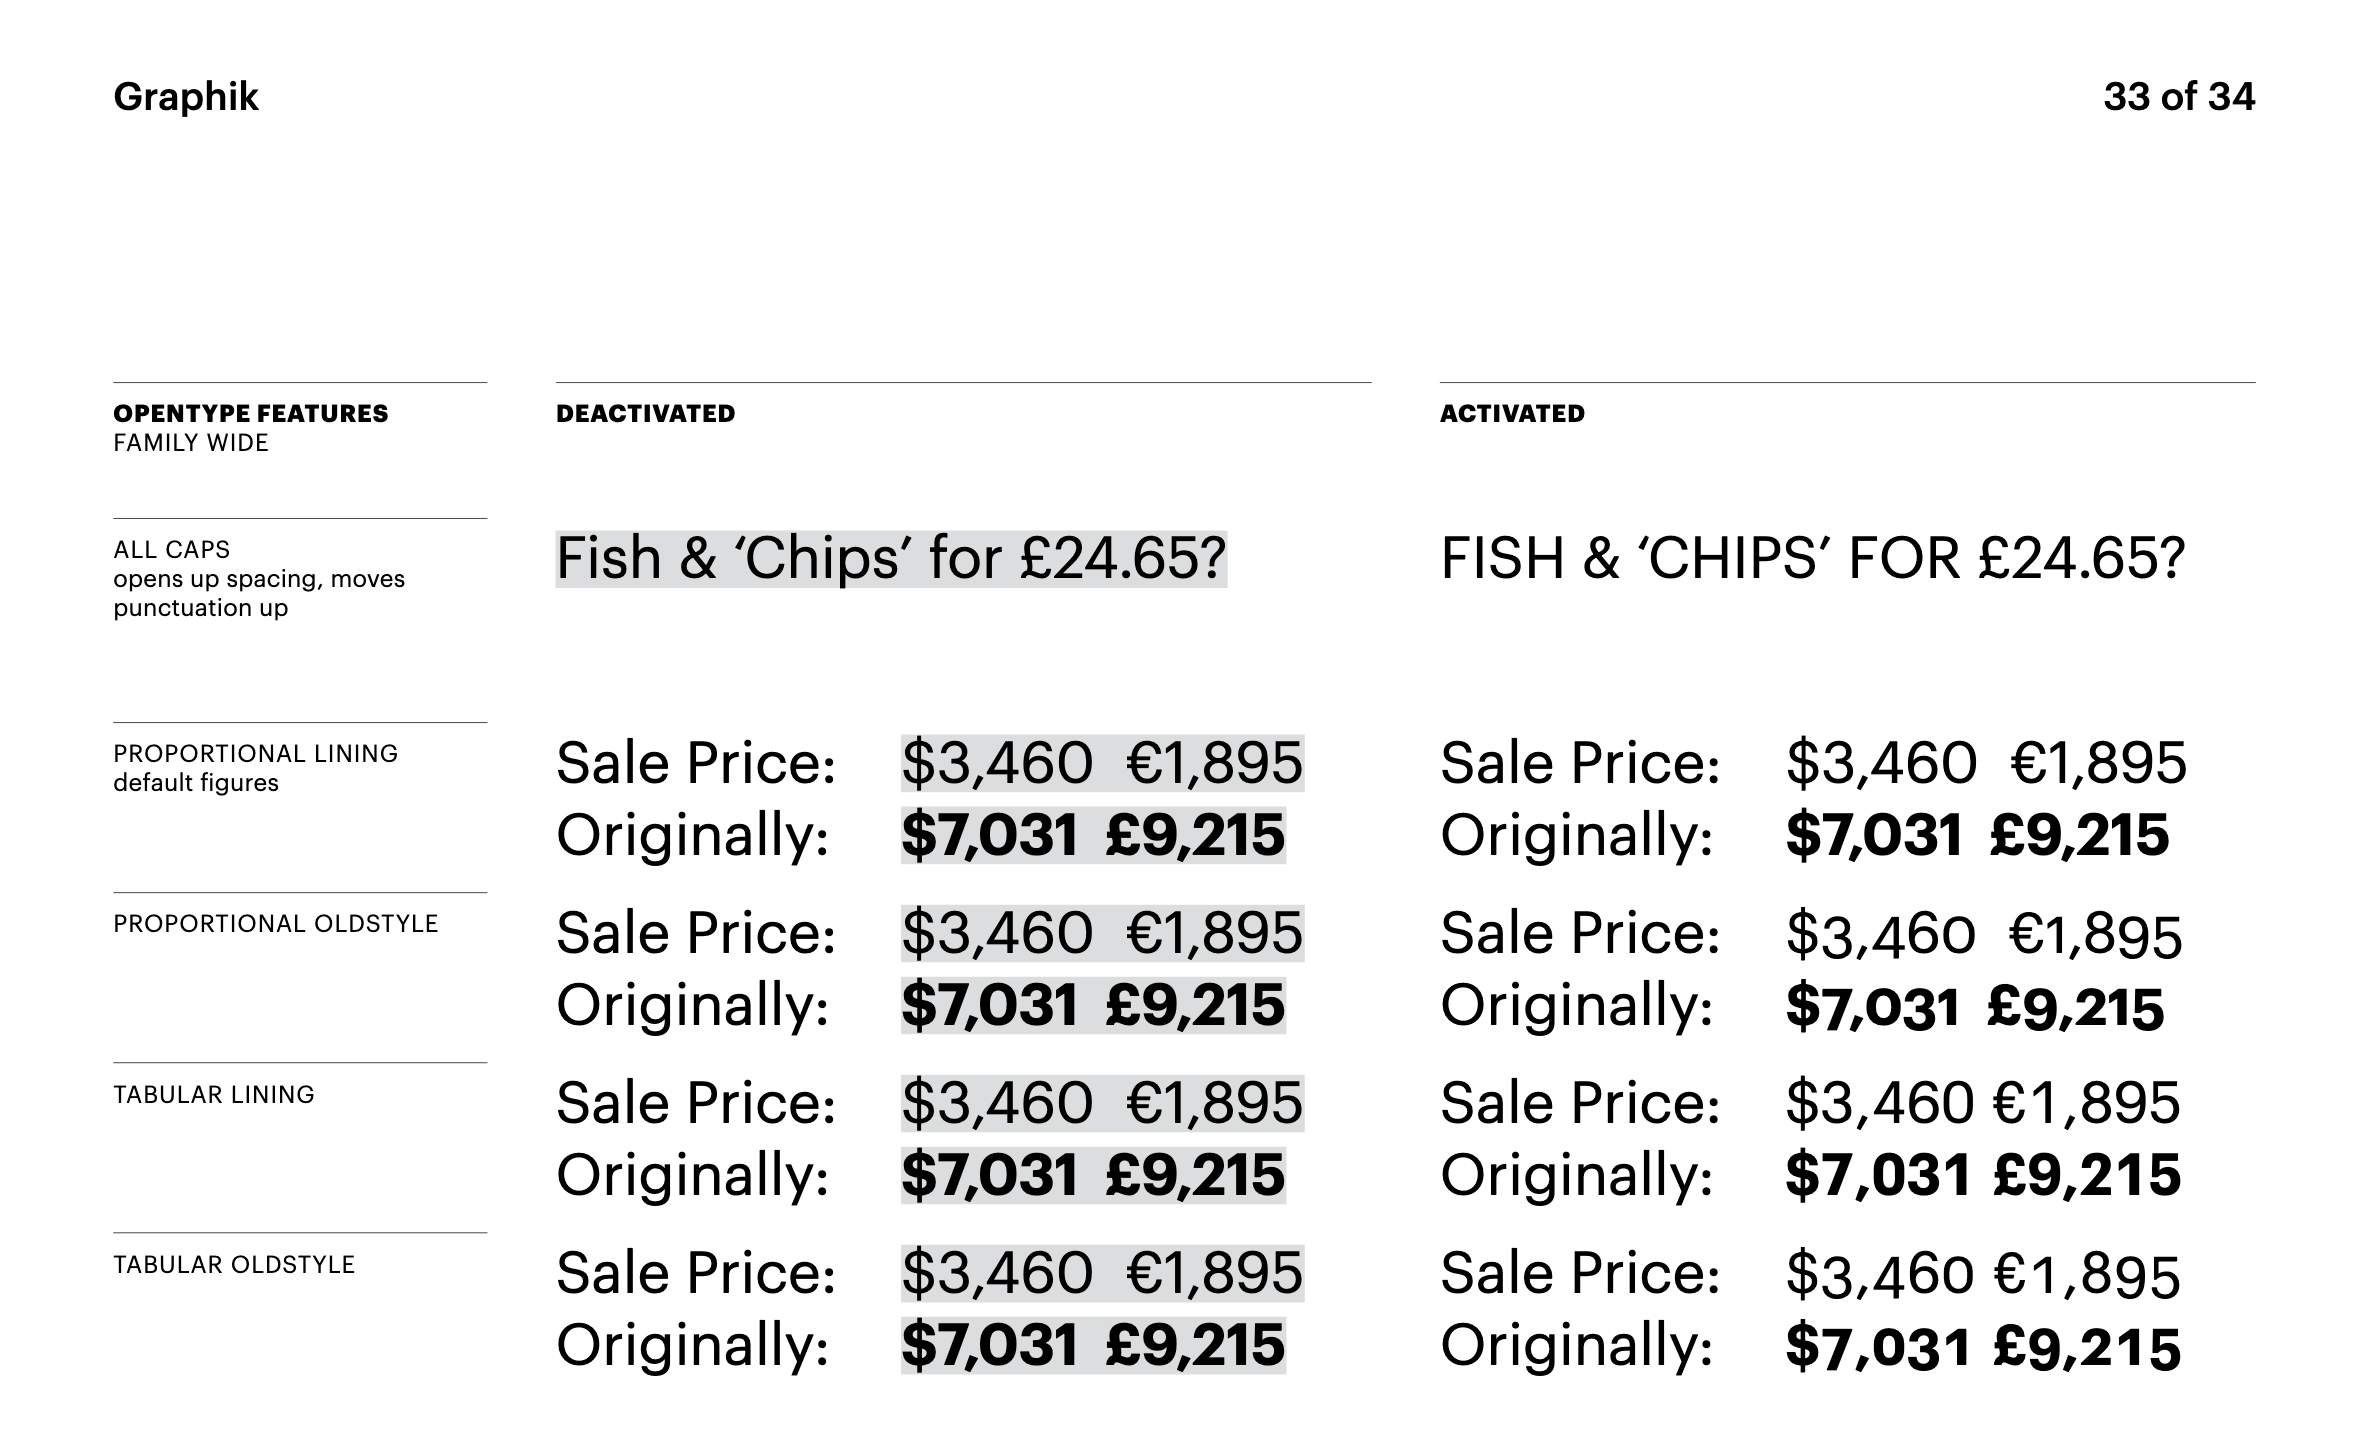Click activated proportional oldstyle $3,460 €1,895 figures

coord(1984,936)
